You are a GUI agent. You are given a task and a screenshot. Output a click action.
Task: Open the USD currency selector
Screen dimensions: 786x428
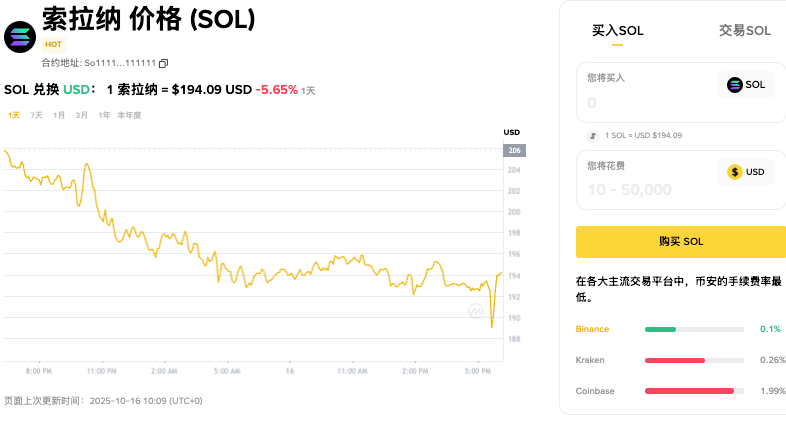pos(746,172)
